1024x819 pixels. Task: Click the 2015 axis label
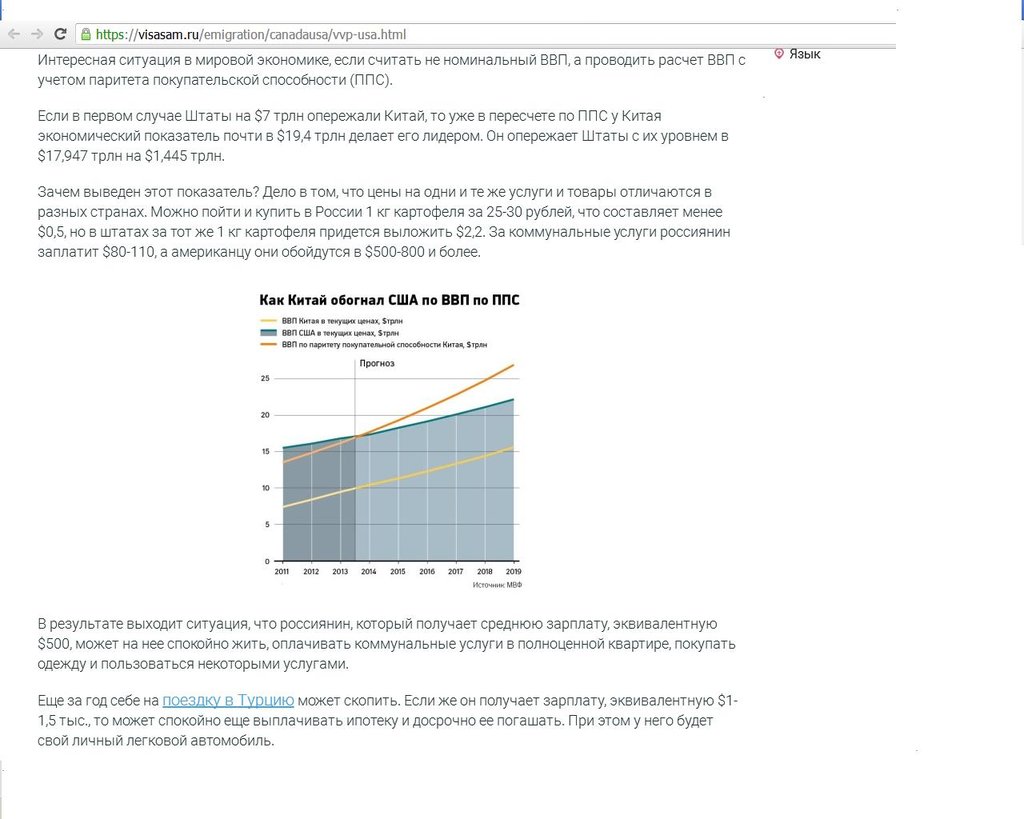(398, 571)
